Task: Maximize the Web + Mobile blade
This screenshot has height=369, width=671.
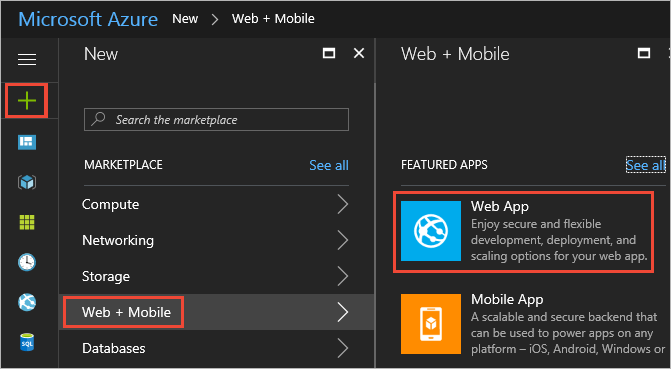Action: tap(644, 54)
